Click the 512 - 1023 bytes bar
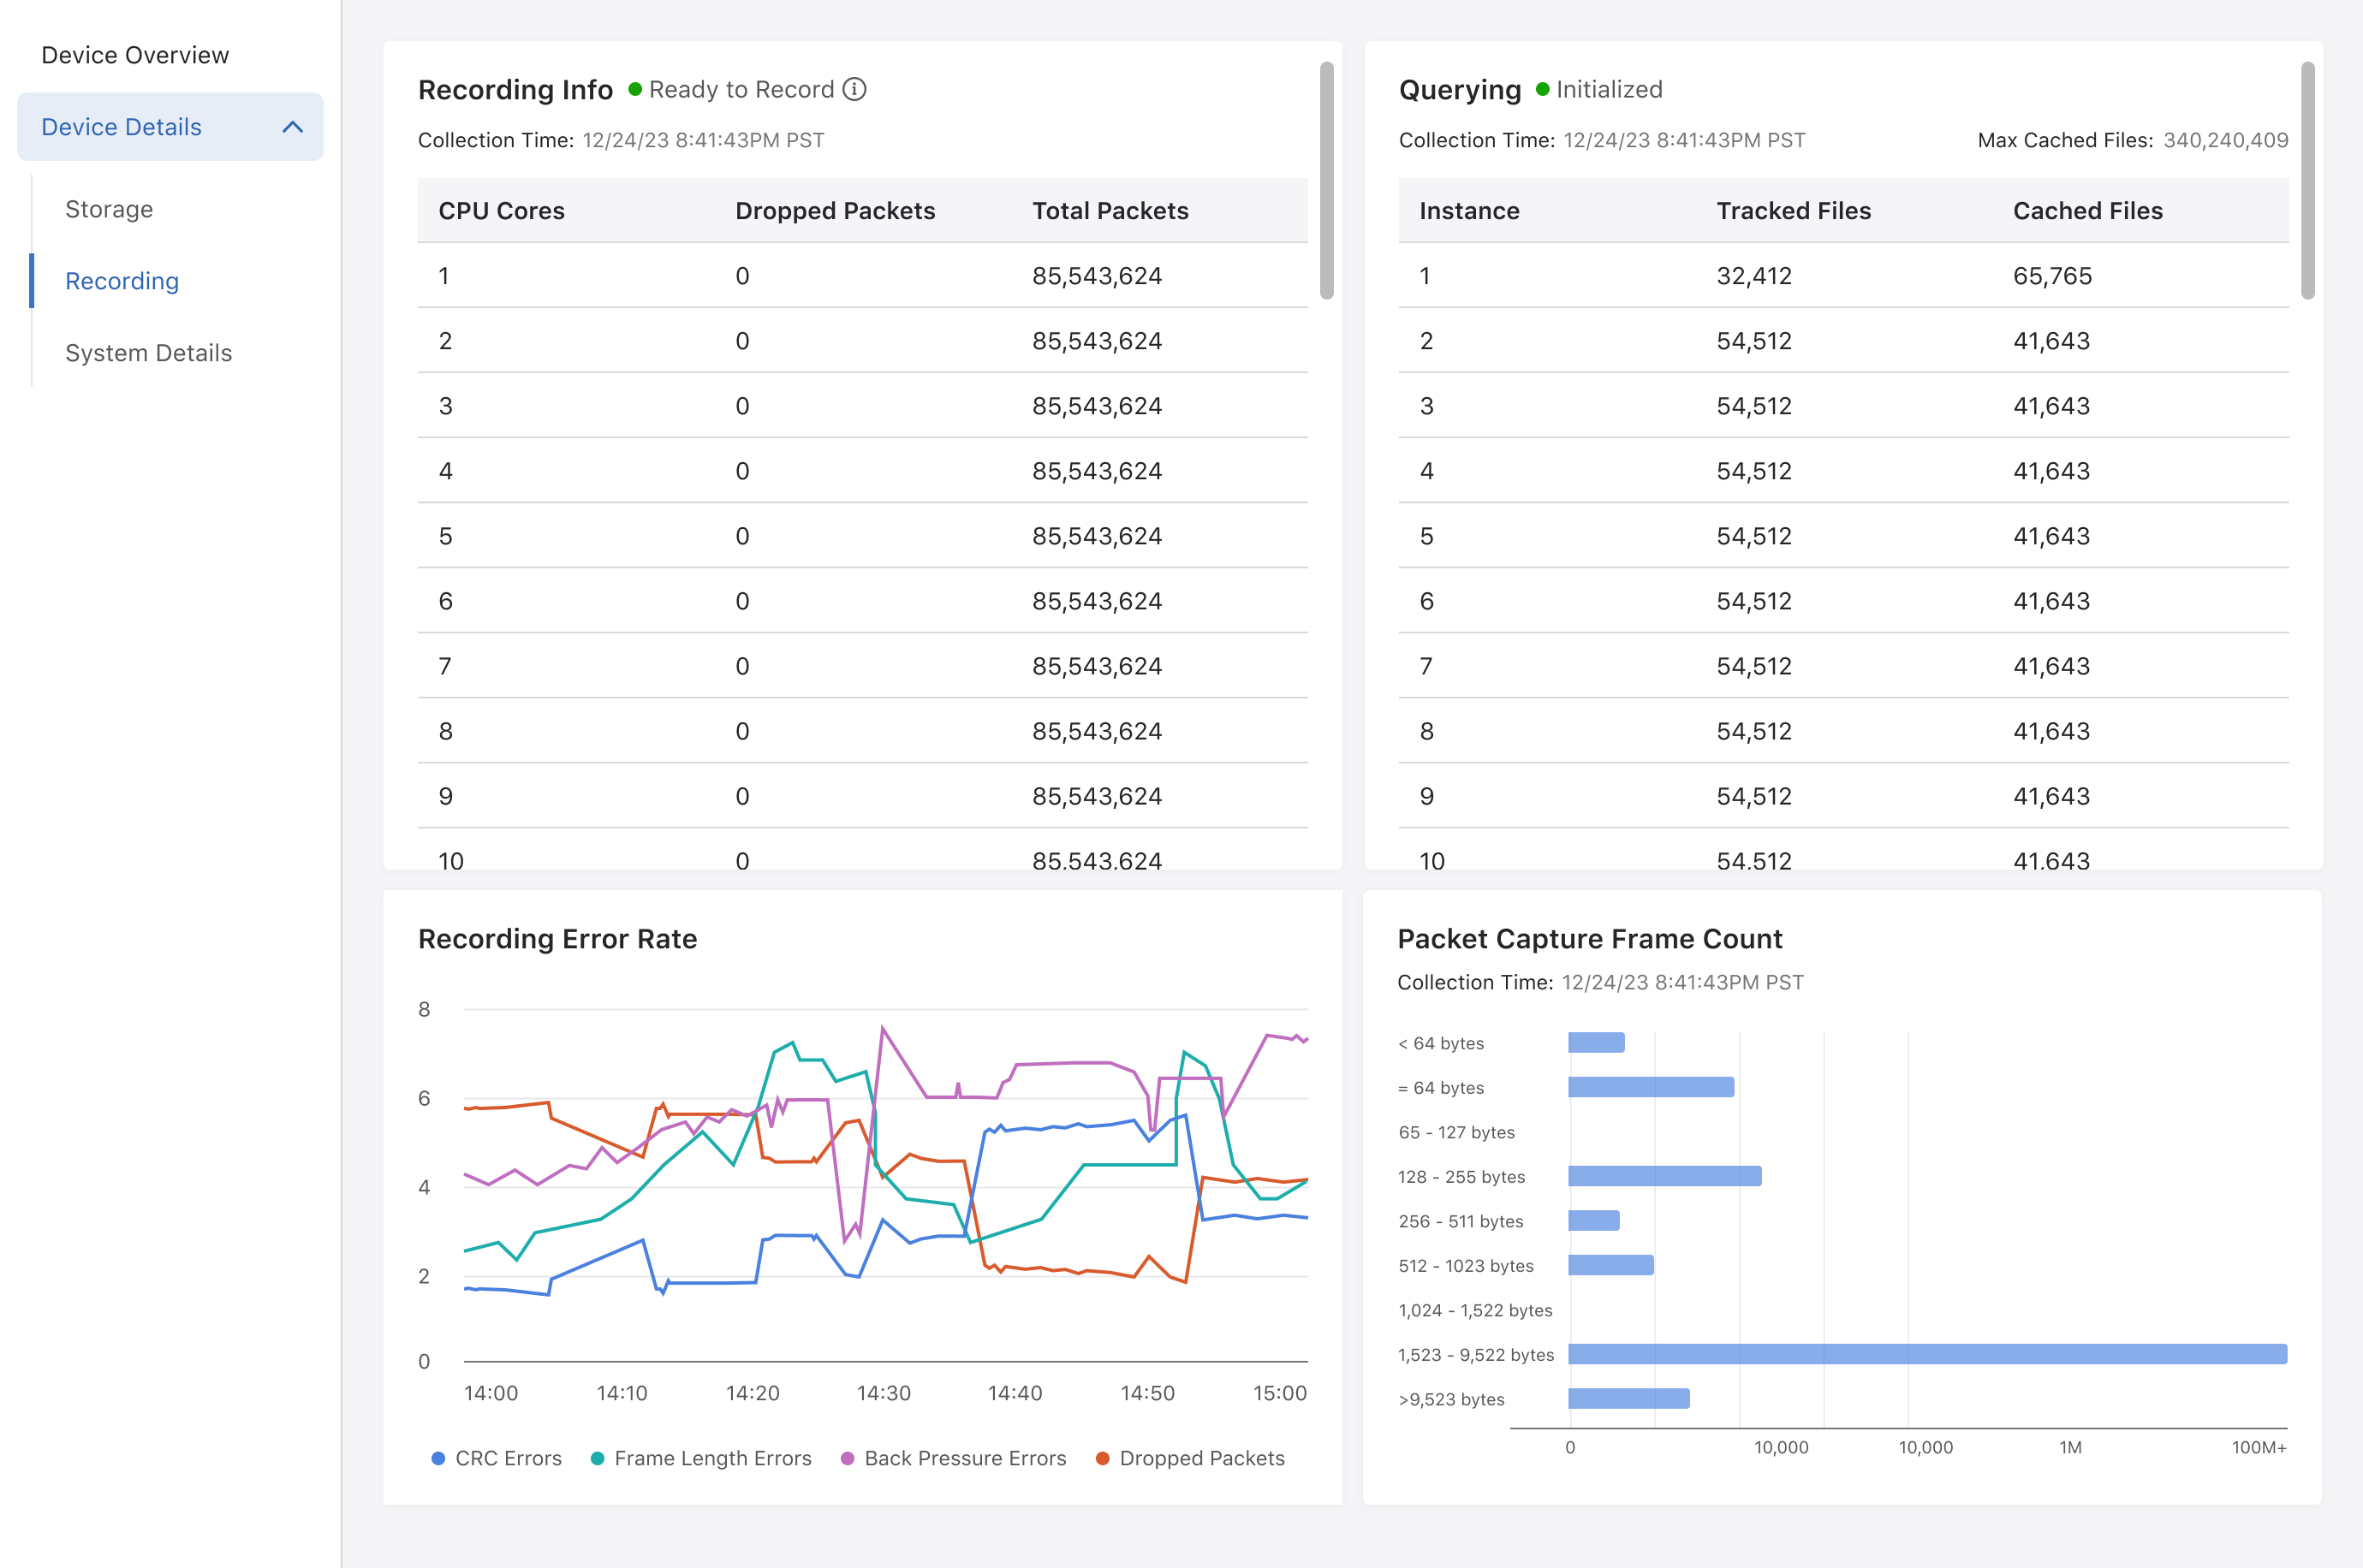The width and height of the screenshot is (2363, 1568). (1610, 1265)
